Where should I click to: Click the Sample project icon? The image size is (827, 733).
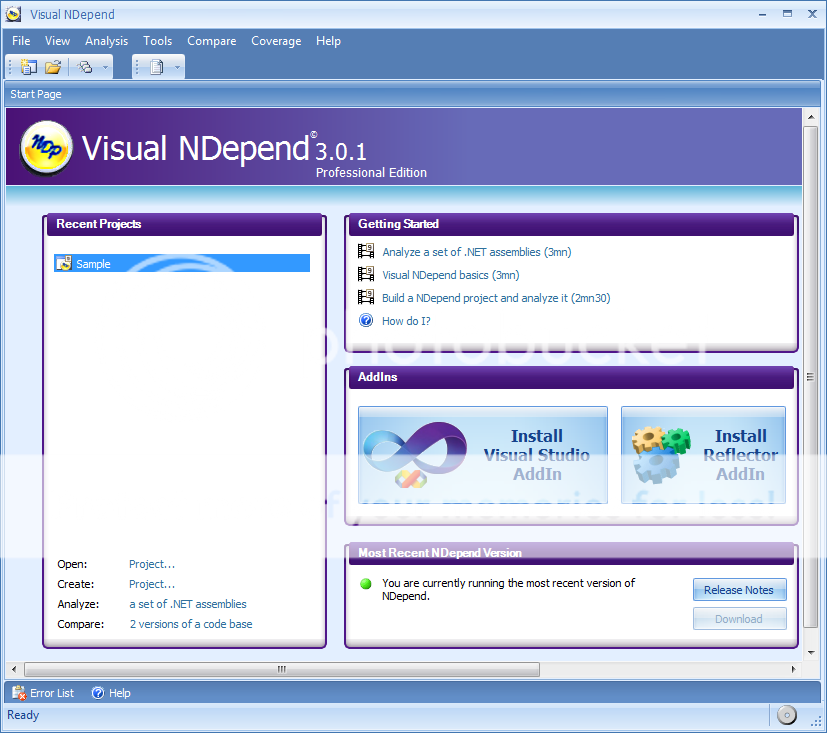click(64, 263)
